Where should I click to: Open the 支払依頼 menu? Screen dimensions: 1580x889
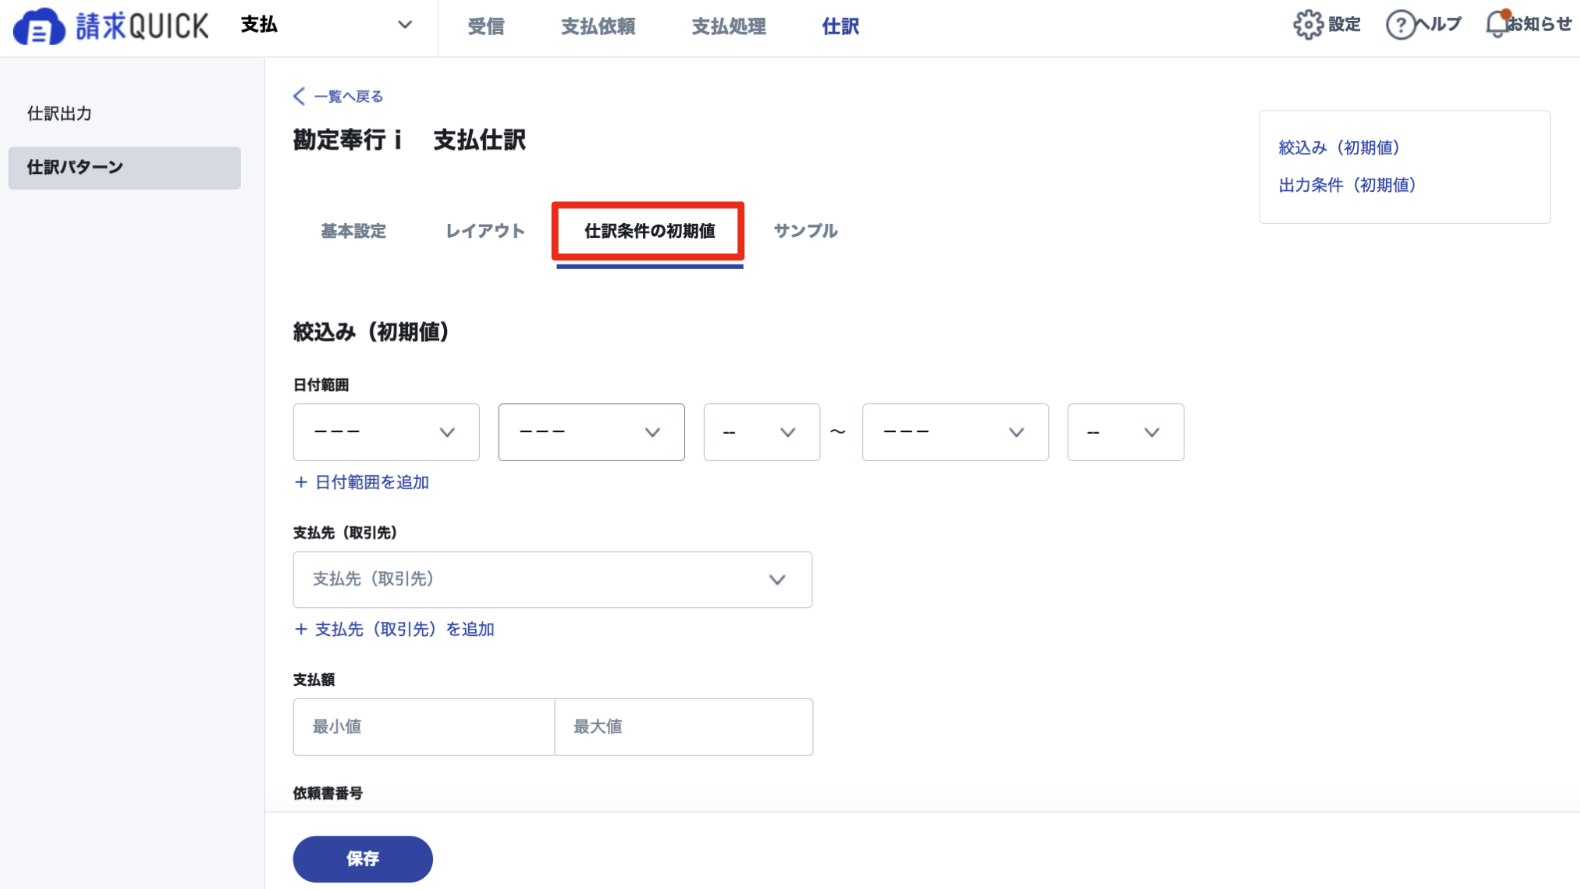tap(598, 27)
